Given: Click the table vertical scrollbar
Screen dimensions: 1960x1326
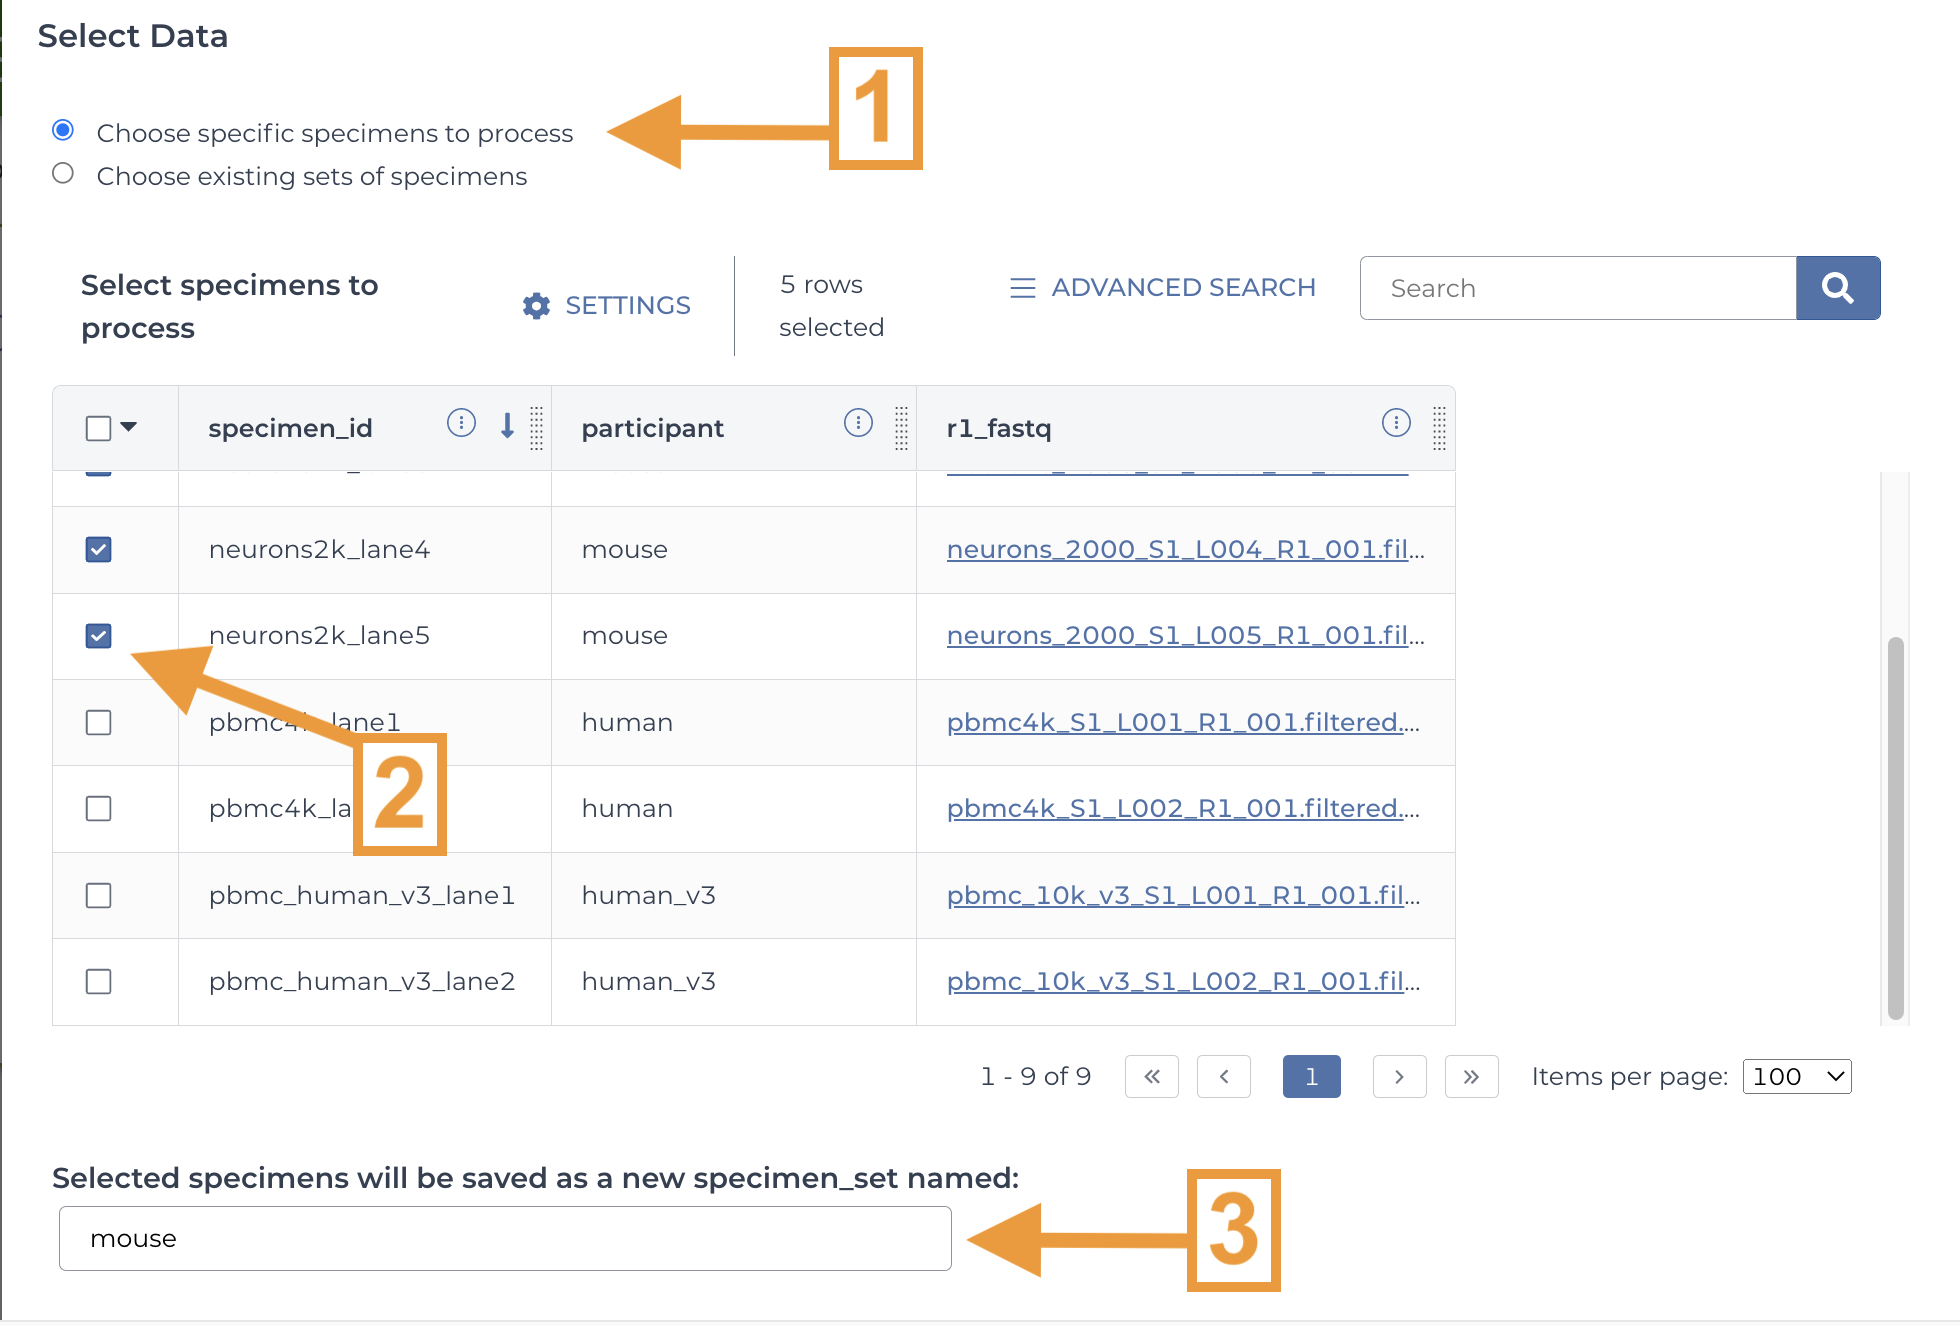Looking at the screenshot, I should (1895, 828).
